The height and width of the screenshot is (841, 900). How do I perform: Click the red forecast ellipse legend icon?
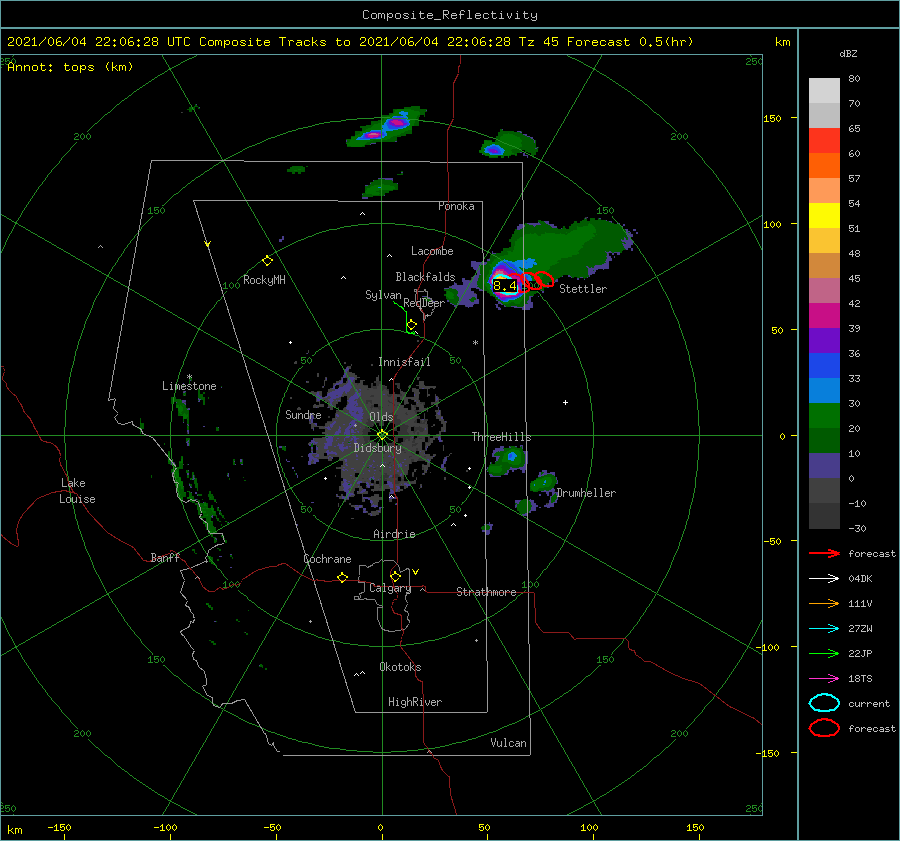(824, 728)
